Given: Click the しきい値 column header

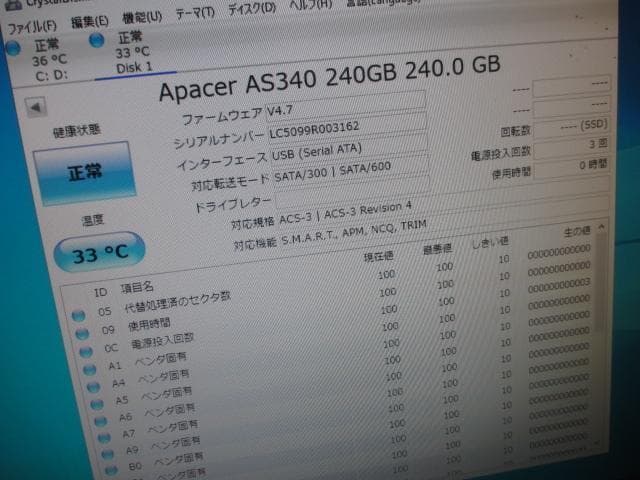Looking at the screenshot, I should pyautogui.click(x=490, y=242).
